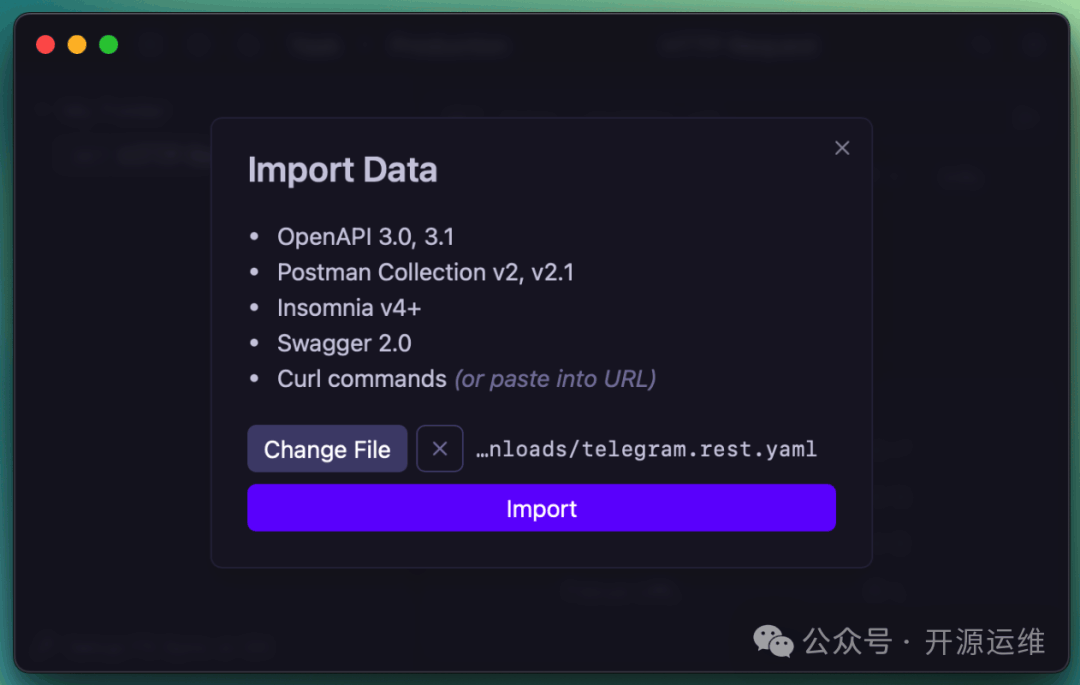
Task: Click the Swagger 2.0 list item
Action: click(344, 344)
